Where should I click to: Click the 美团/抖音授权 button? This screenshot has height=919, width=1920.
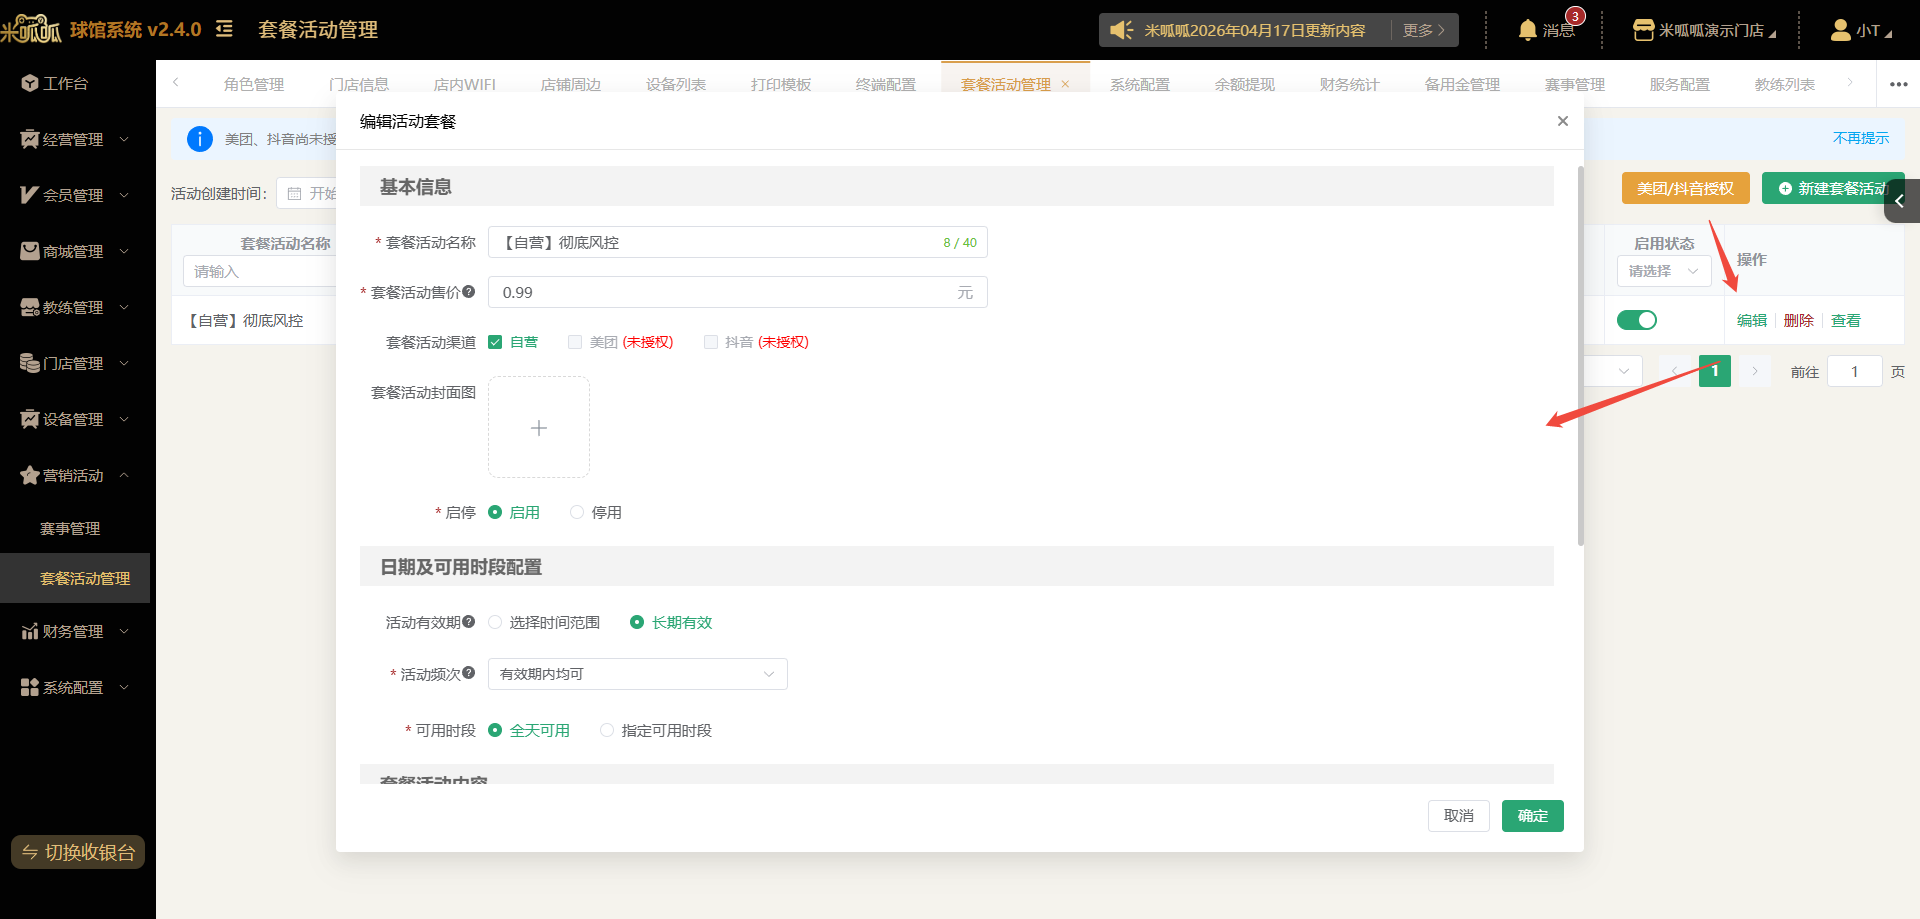(x=1686, y=188)
